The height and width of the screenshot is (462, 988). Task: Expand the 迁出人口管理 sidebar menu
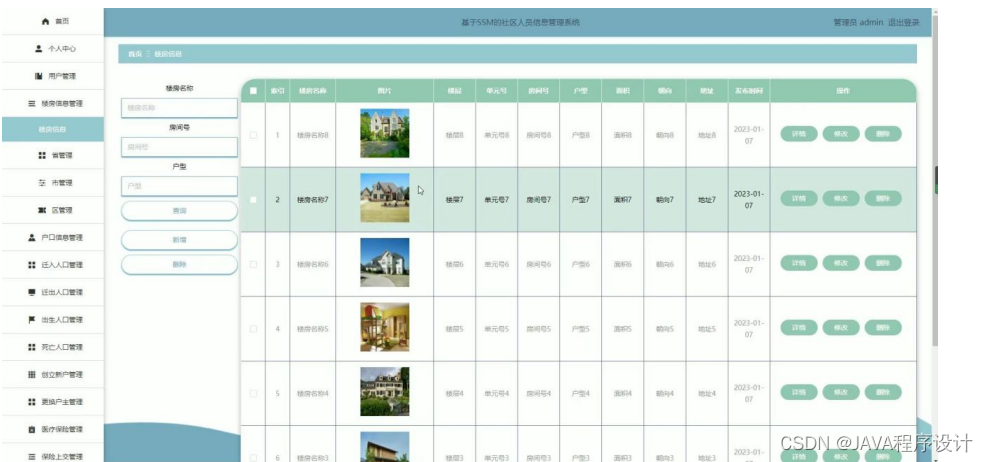tap(53, 292)
